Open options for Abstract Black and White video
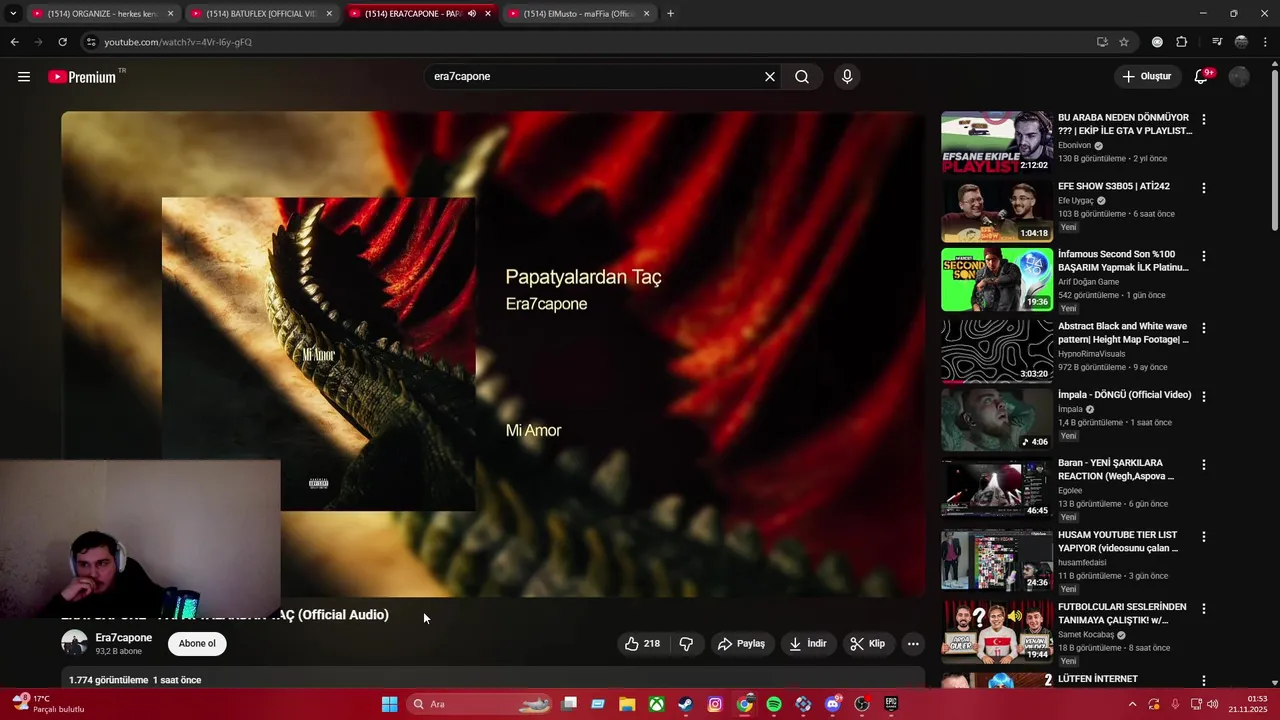 click(1204, 328)
